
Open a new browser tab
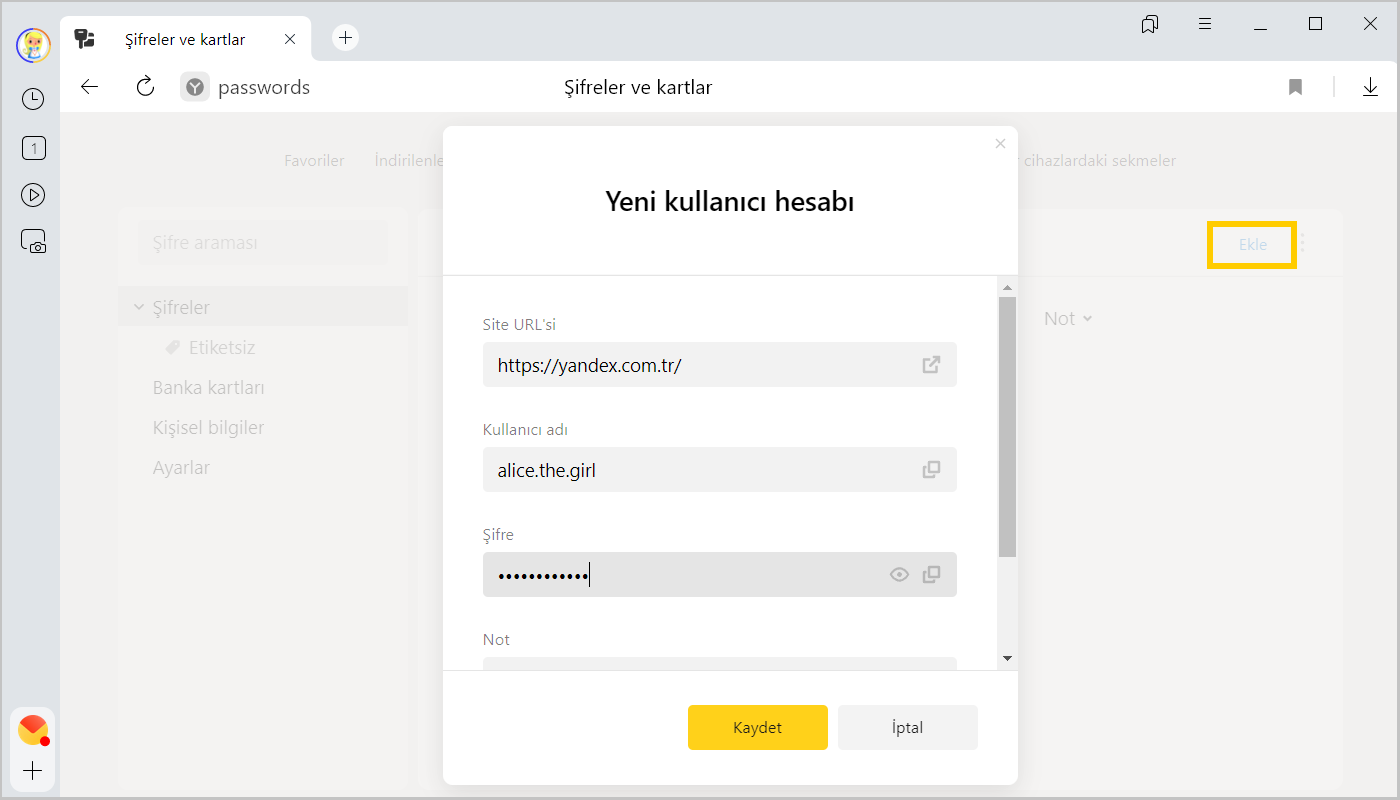pos(345,38)
